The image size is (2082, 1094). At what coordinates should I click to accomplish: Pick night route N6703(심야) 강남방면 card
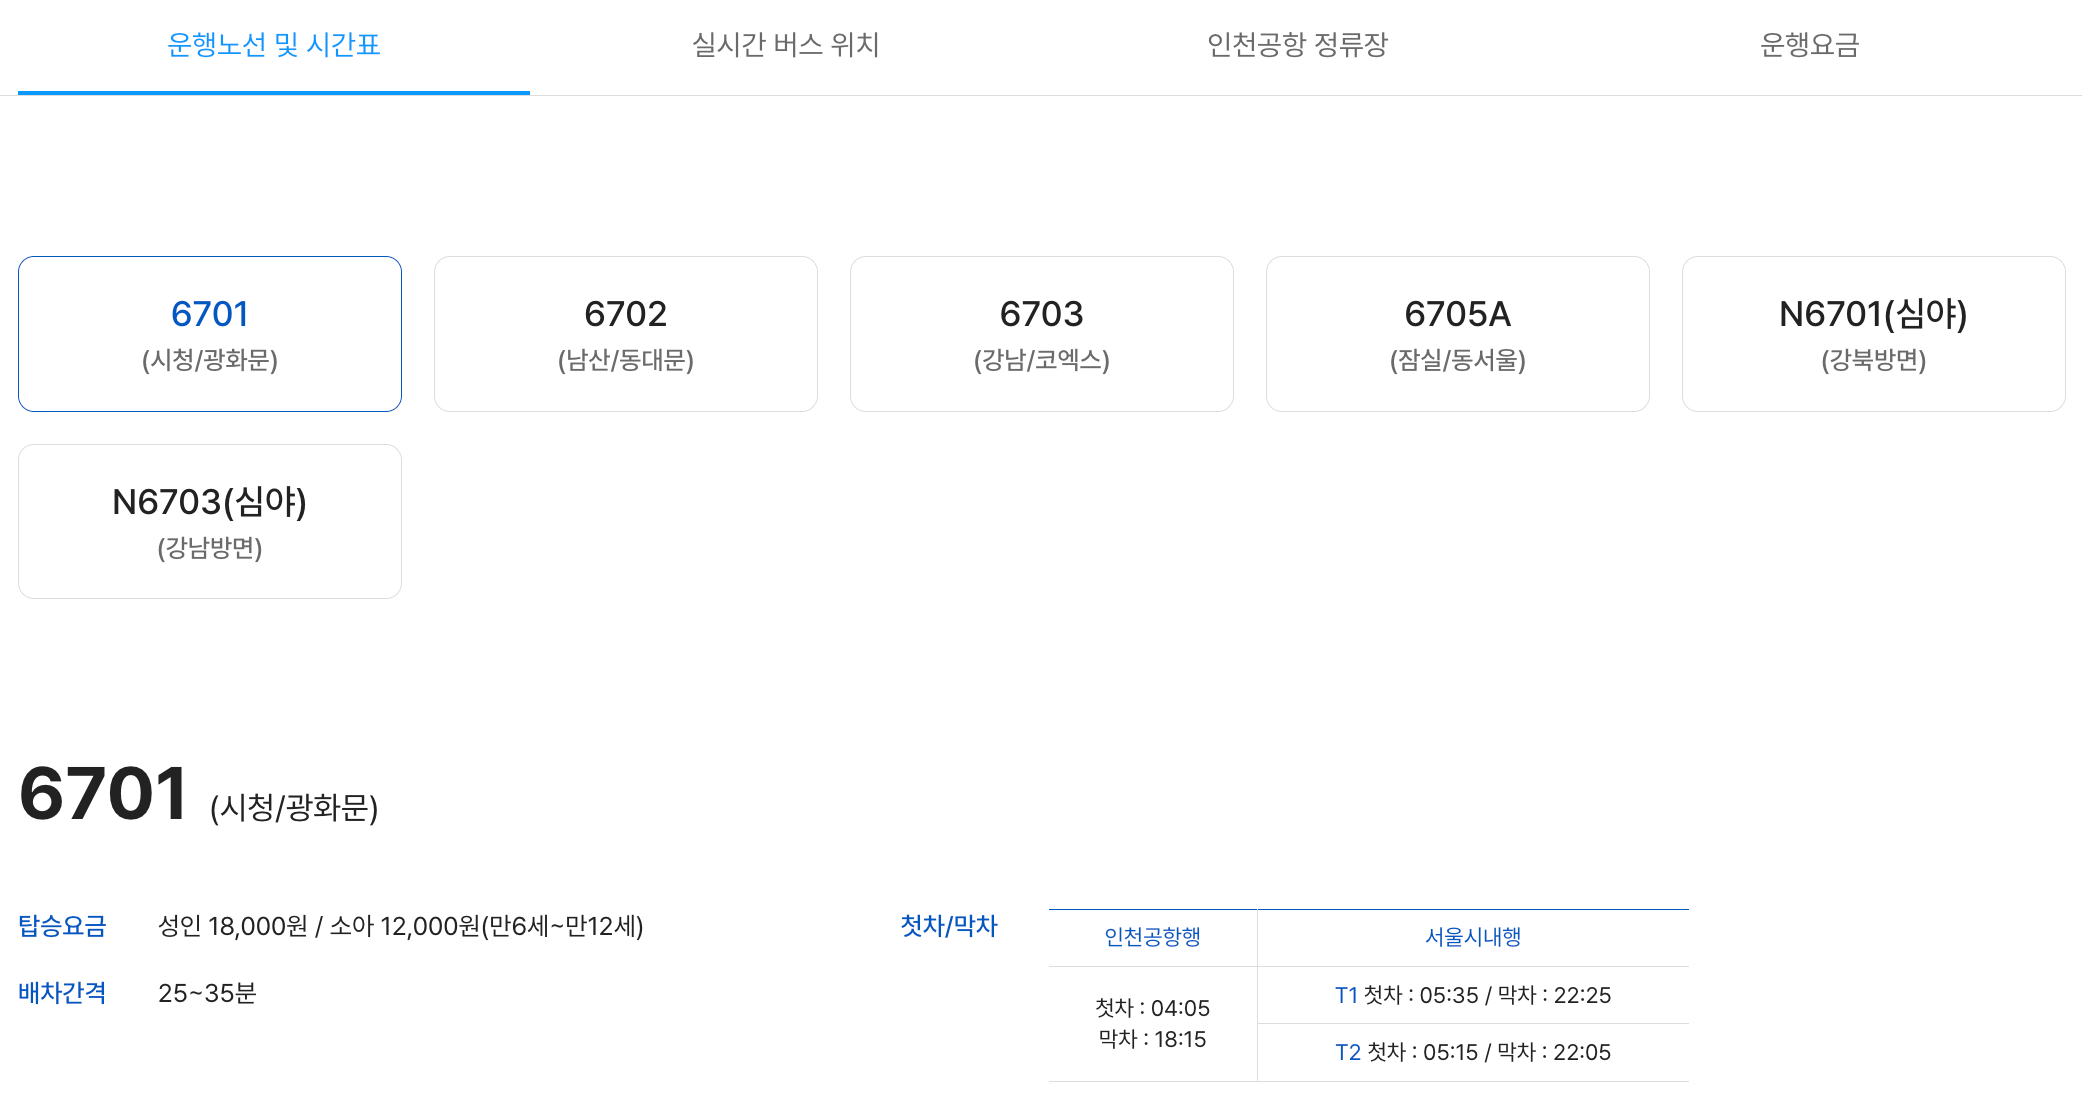click(210, 521)
